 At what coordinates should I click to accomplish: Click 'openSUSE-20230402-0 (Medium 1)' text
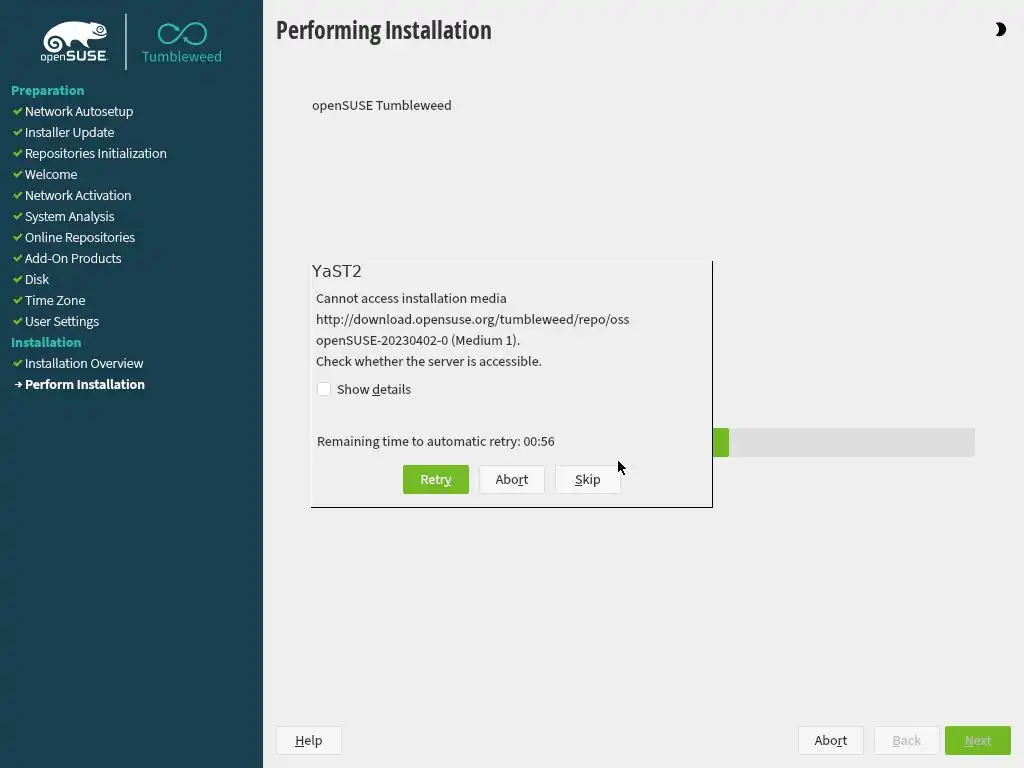(418, 340)
